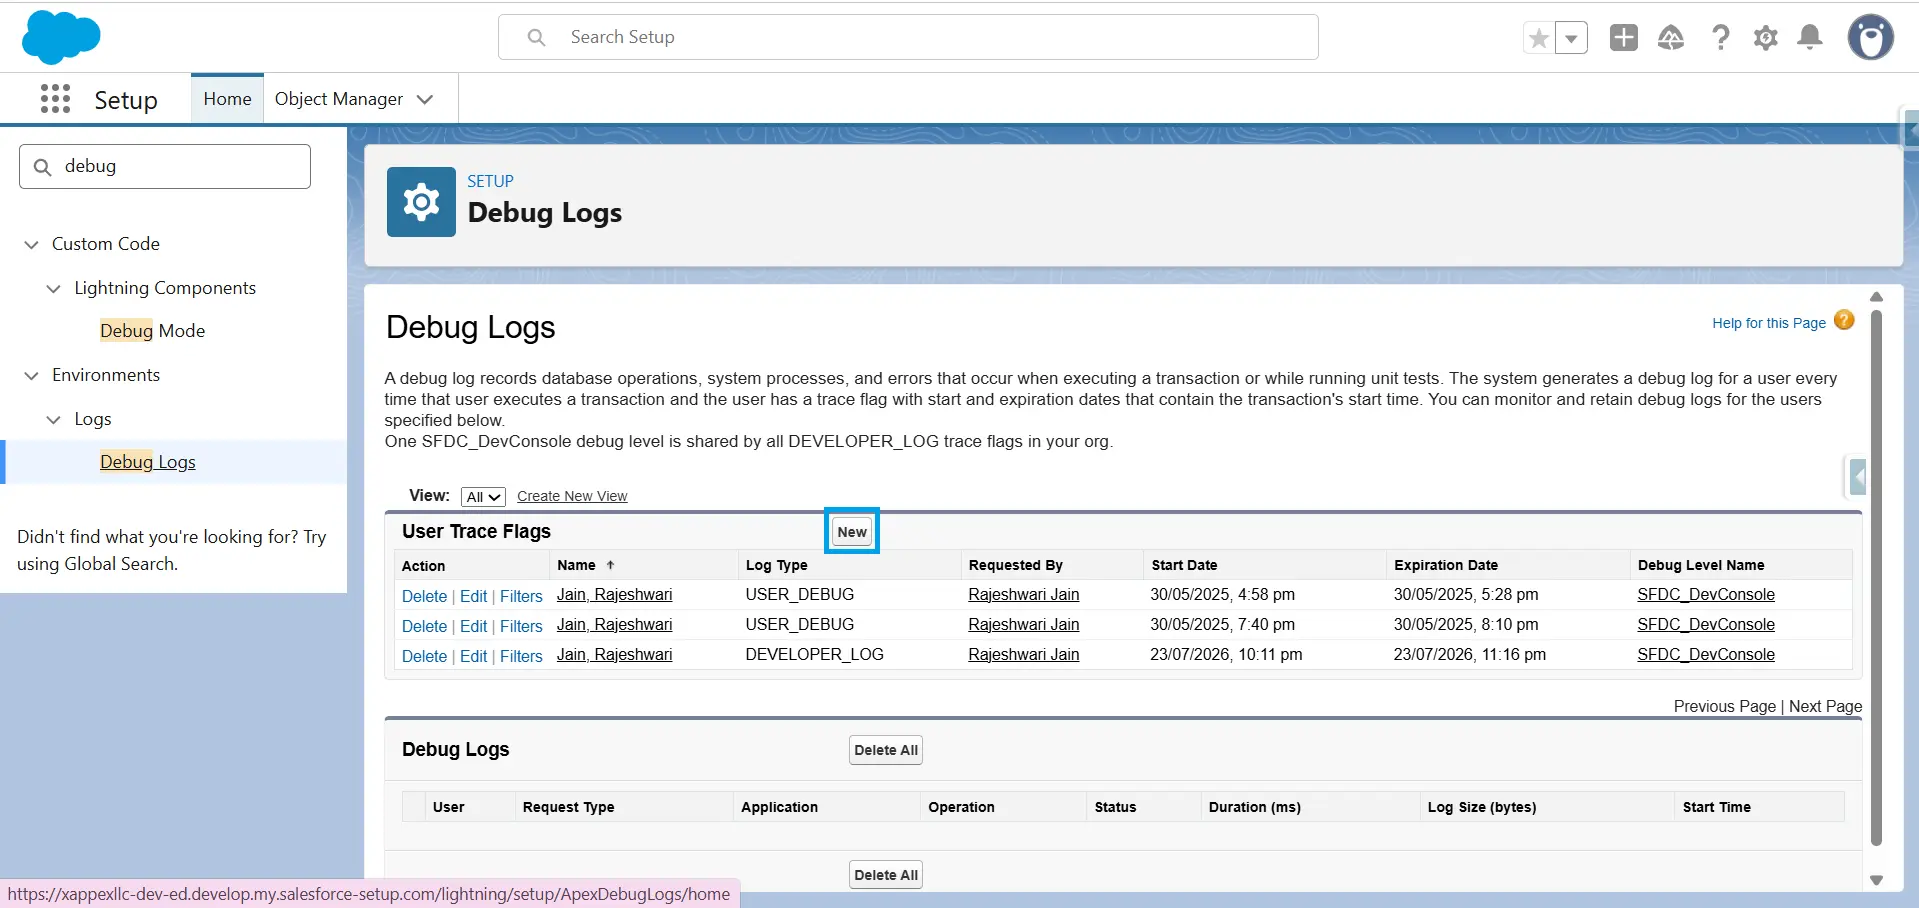1919x908 pixels.
Task: Open the favorites list dropdown arrow
Action: point(1572,38)
